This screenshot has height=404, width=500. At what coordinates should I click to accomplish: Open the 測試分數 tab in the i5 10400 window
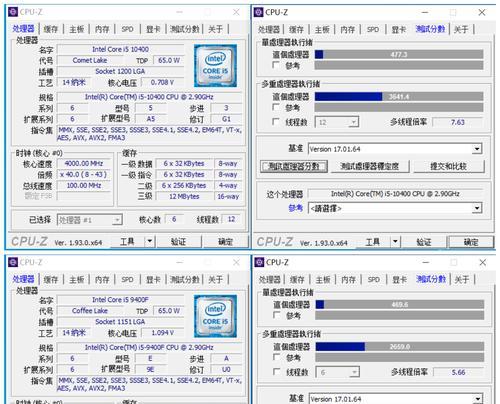pos(184,29)
